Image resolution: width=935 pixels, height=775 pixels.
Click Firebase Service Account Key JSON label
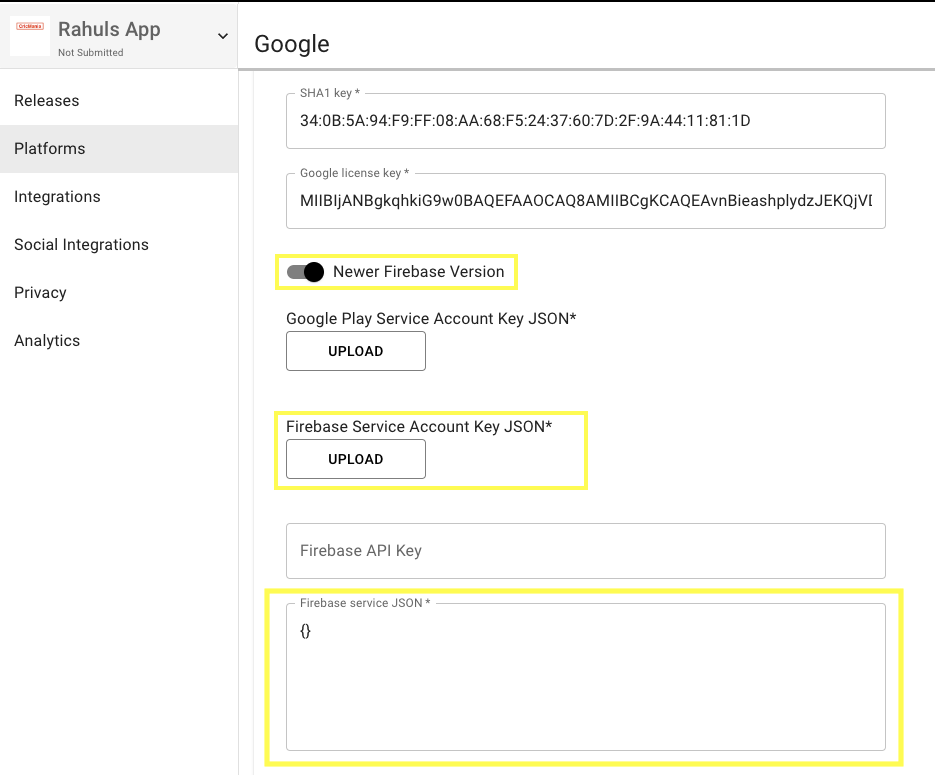tap(419, 427)
